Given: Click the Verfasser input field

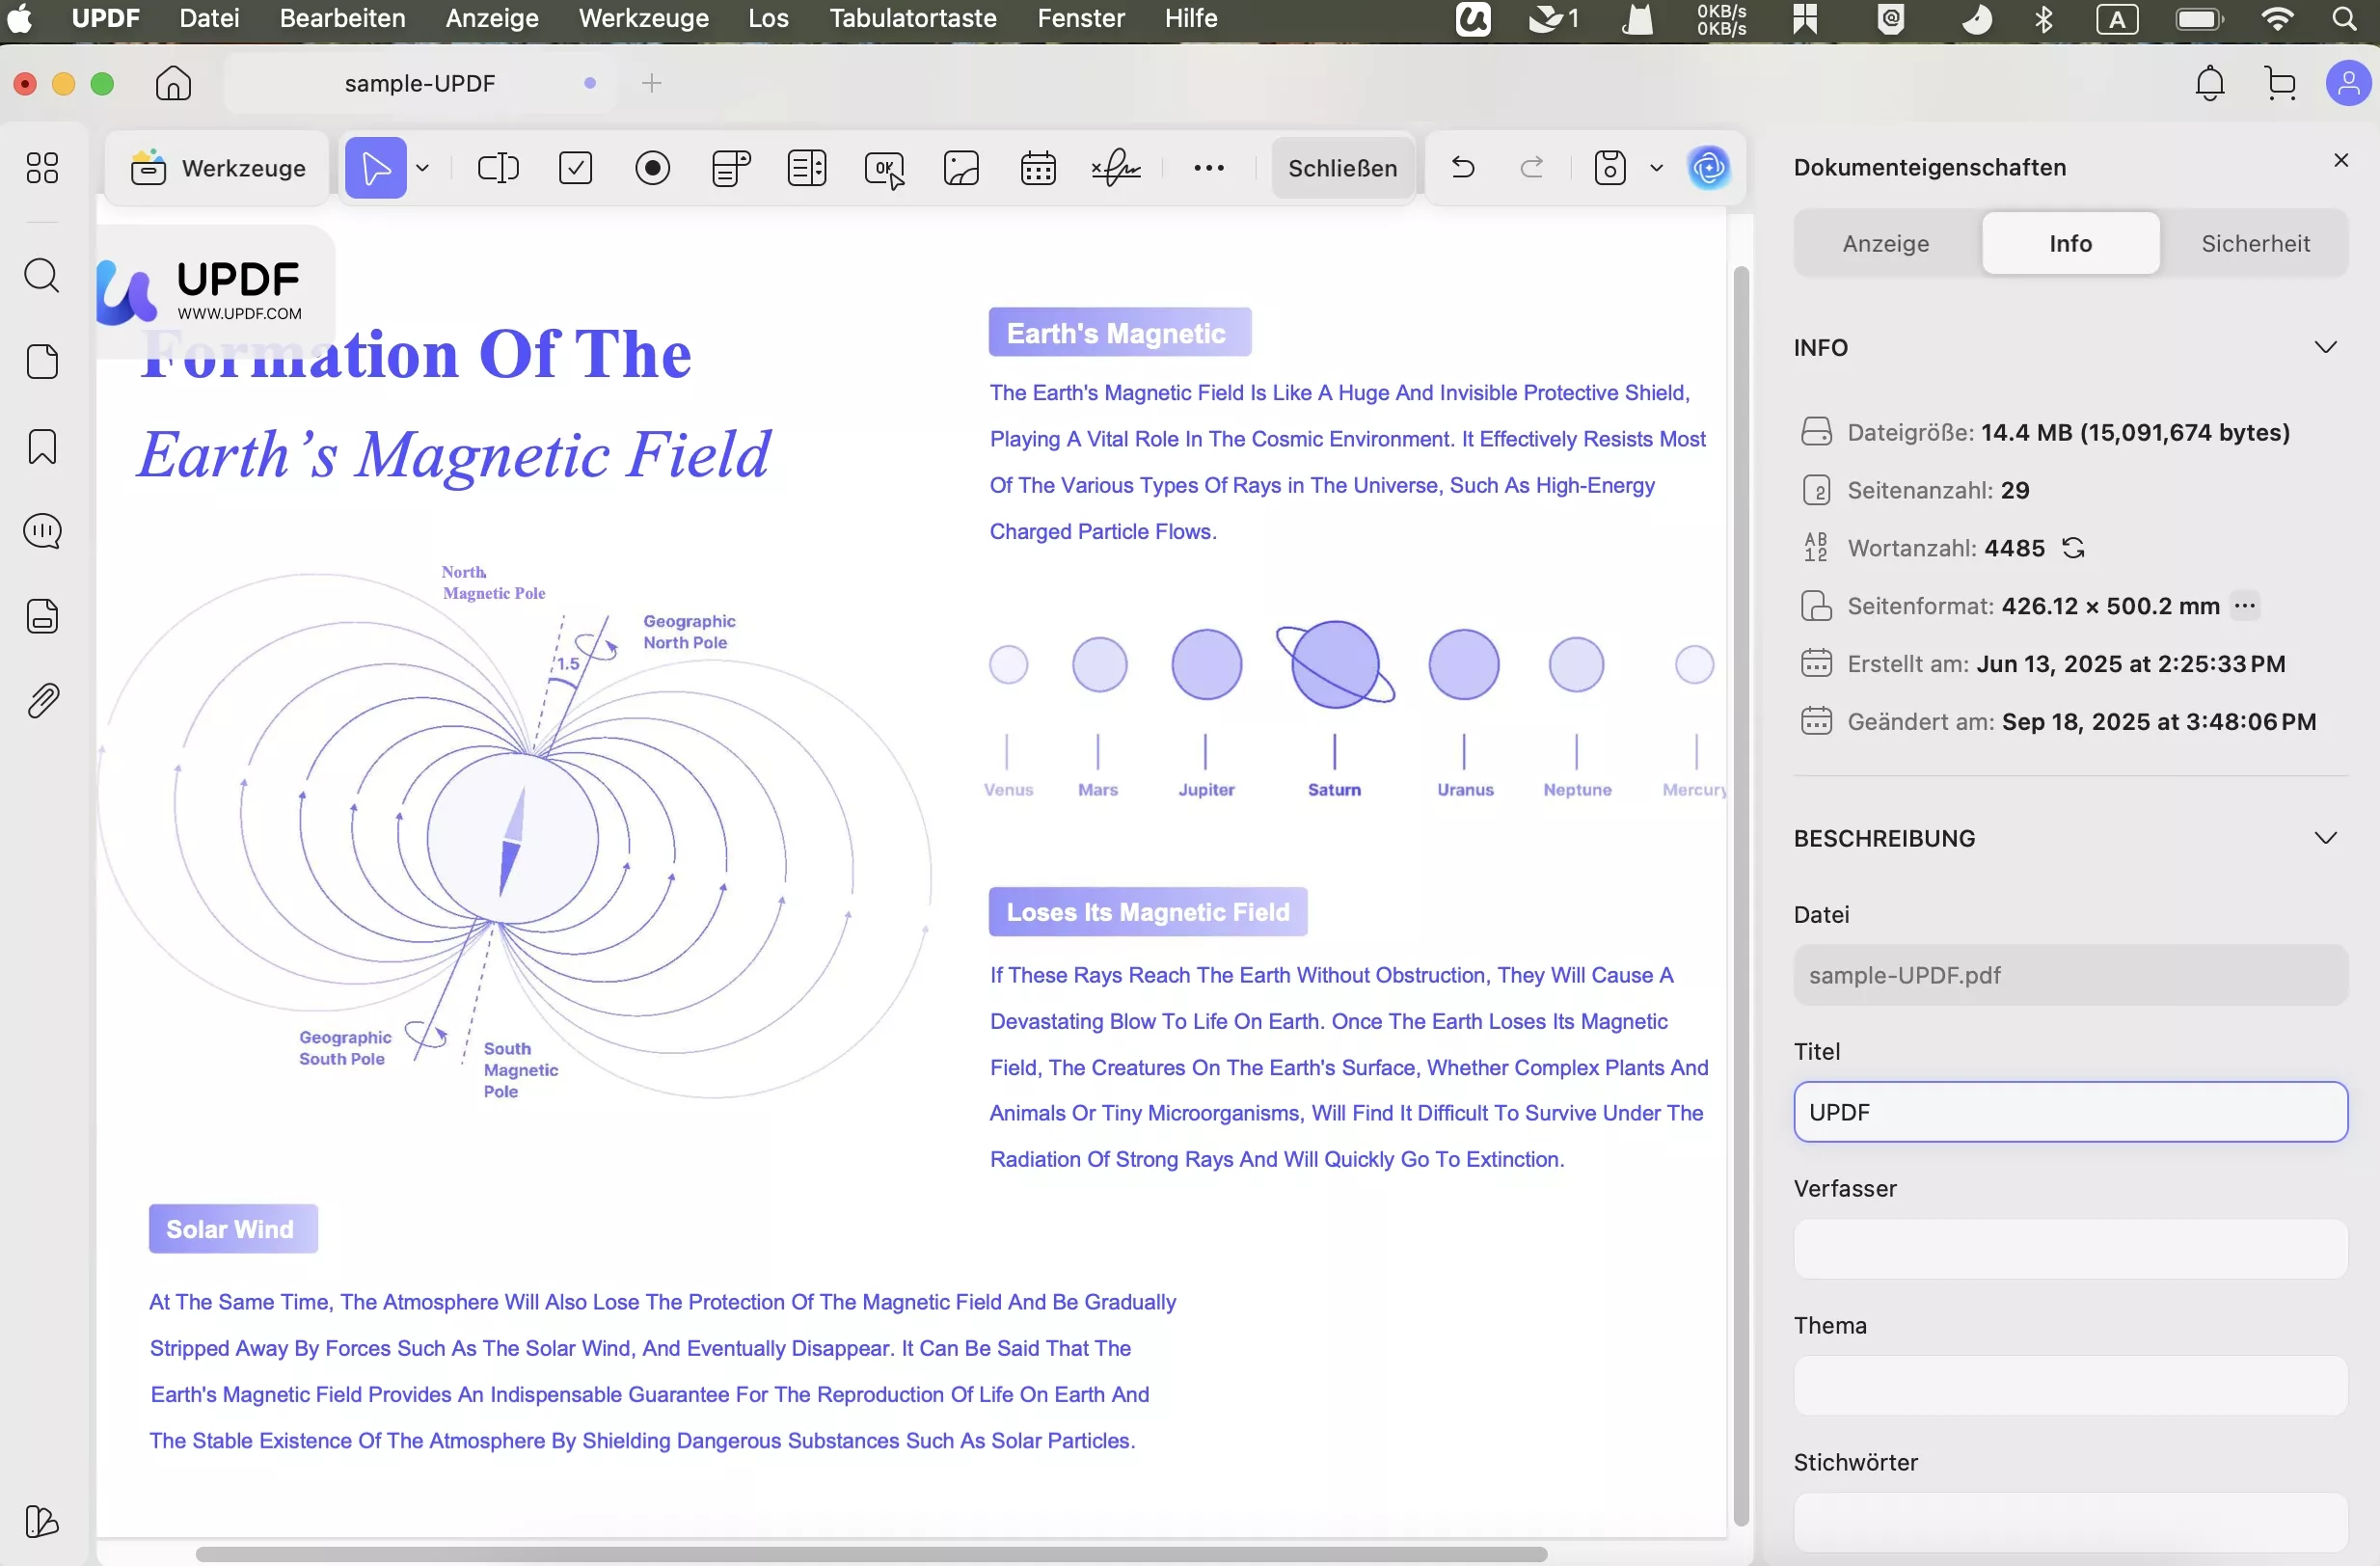Looking at the screenshot, I should [x=2070, y=1249].
